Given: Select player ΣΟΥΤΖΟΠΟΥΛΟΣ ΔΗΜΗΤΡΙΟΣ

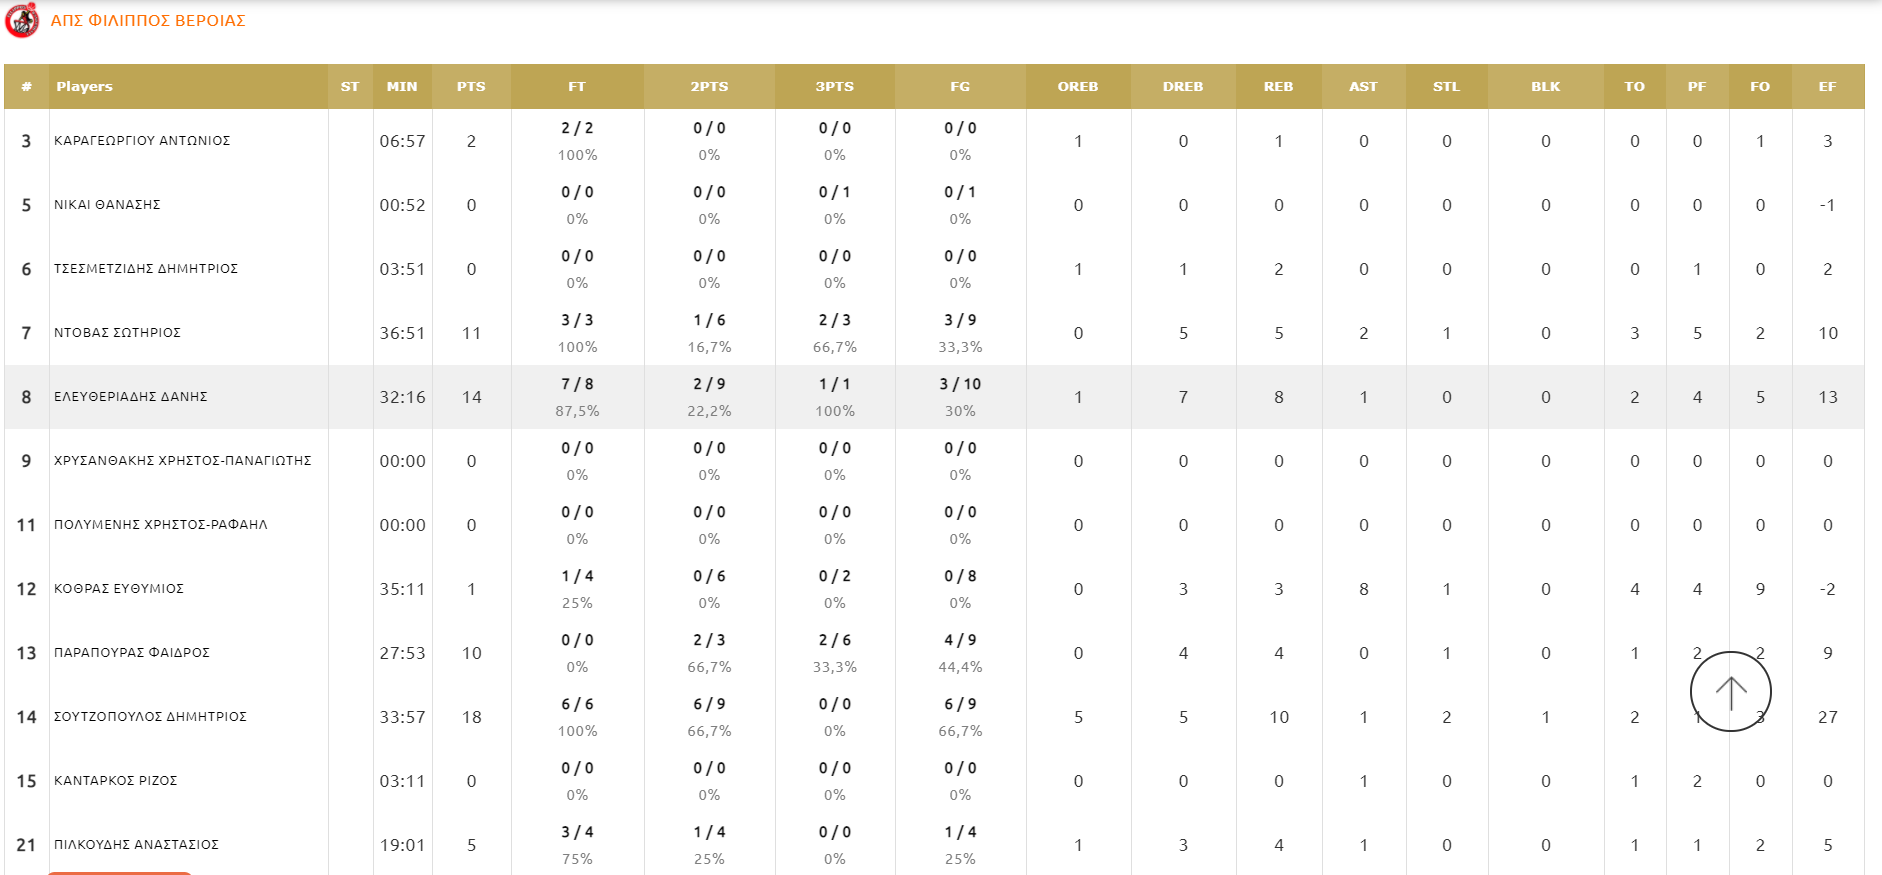Looking at the screenshot, I should (x=150, y=717).
